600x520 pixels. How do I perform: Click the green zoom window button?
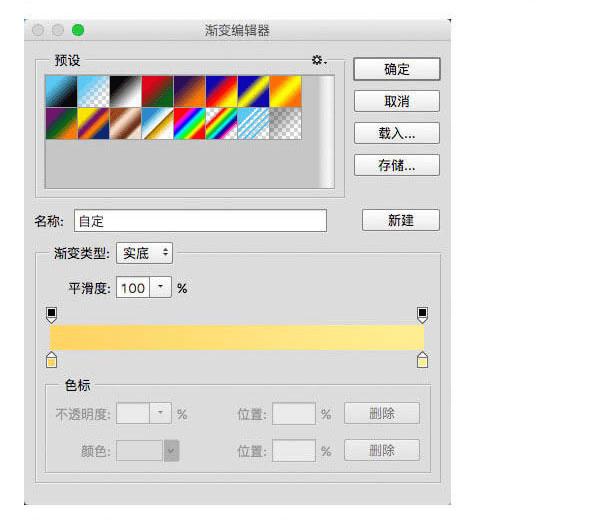[x=78, y=30]
